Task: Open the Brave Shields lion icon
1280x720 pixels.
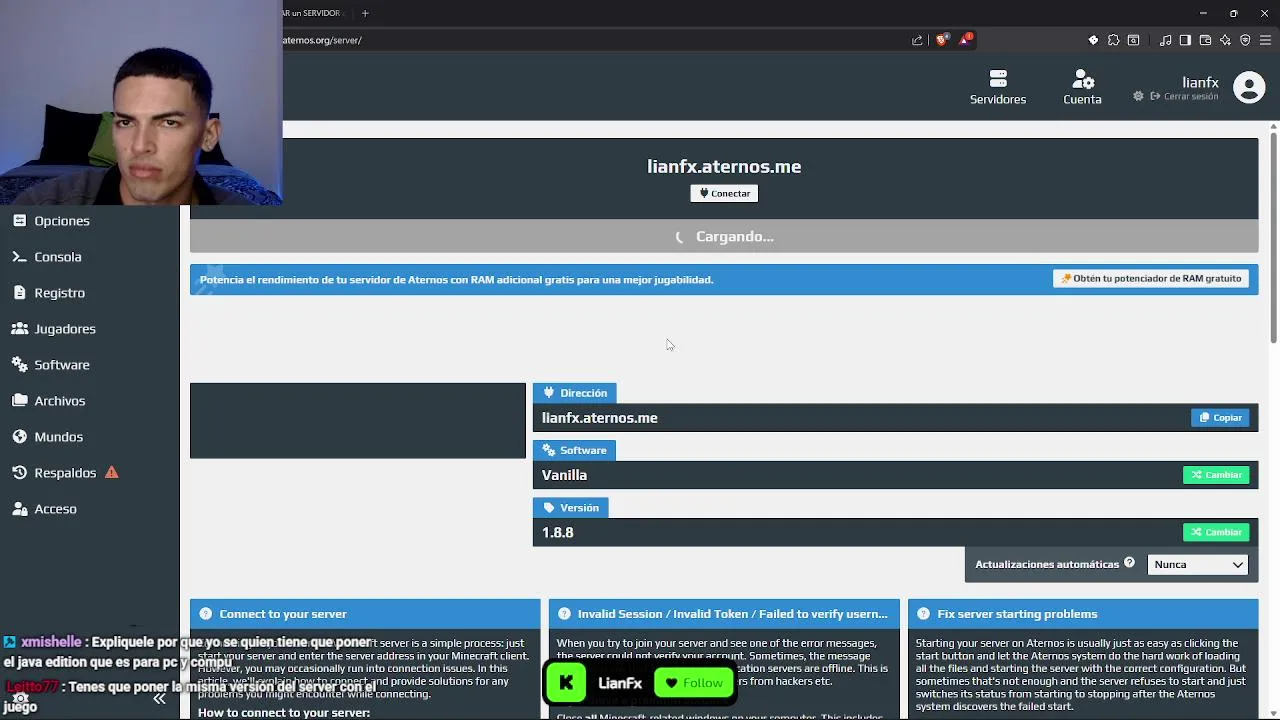Action: [941, 40]
